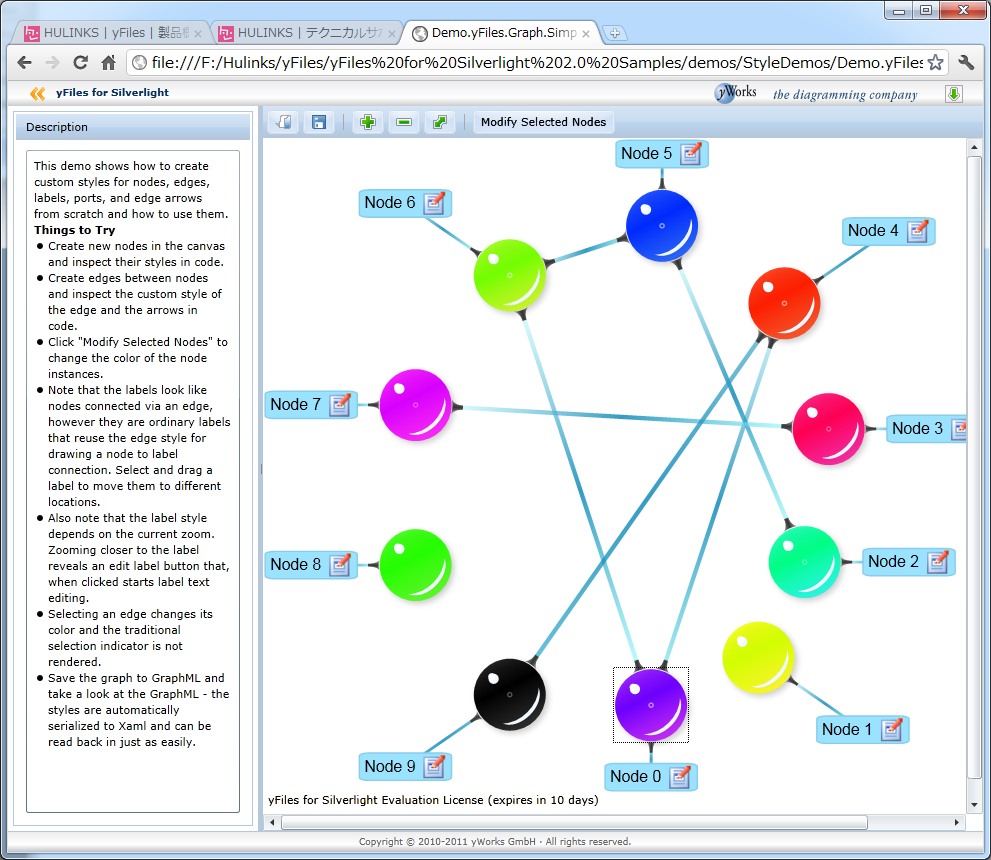Open the browser wrench menu

pyautogui.click(x=966, y=63)
